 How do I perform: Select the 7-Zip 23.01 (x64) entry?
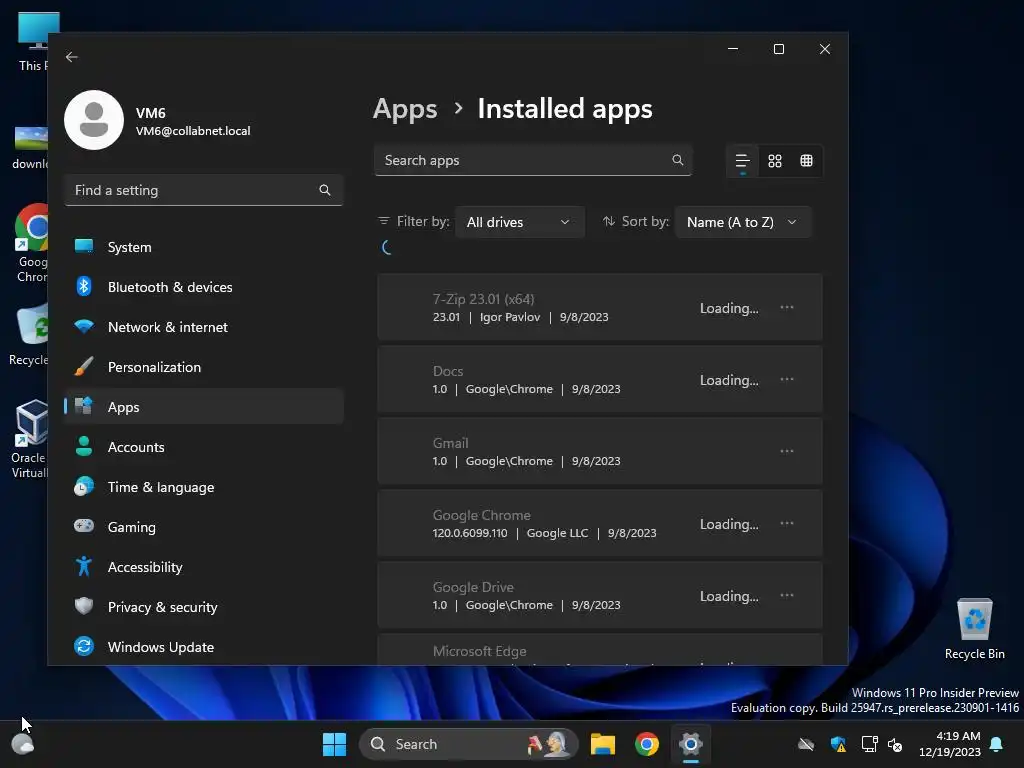pos(600,308)
